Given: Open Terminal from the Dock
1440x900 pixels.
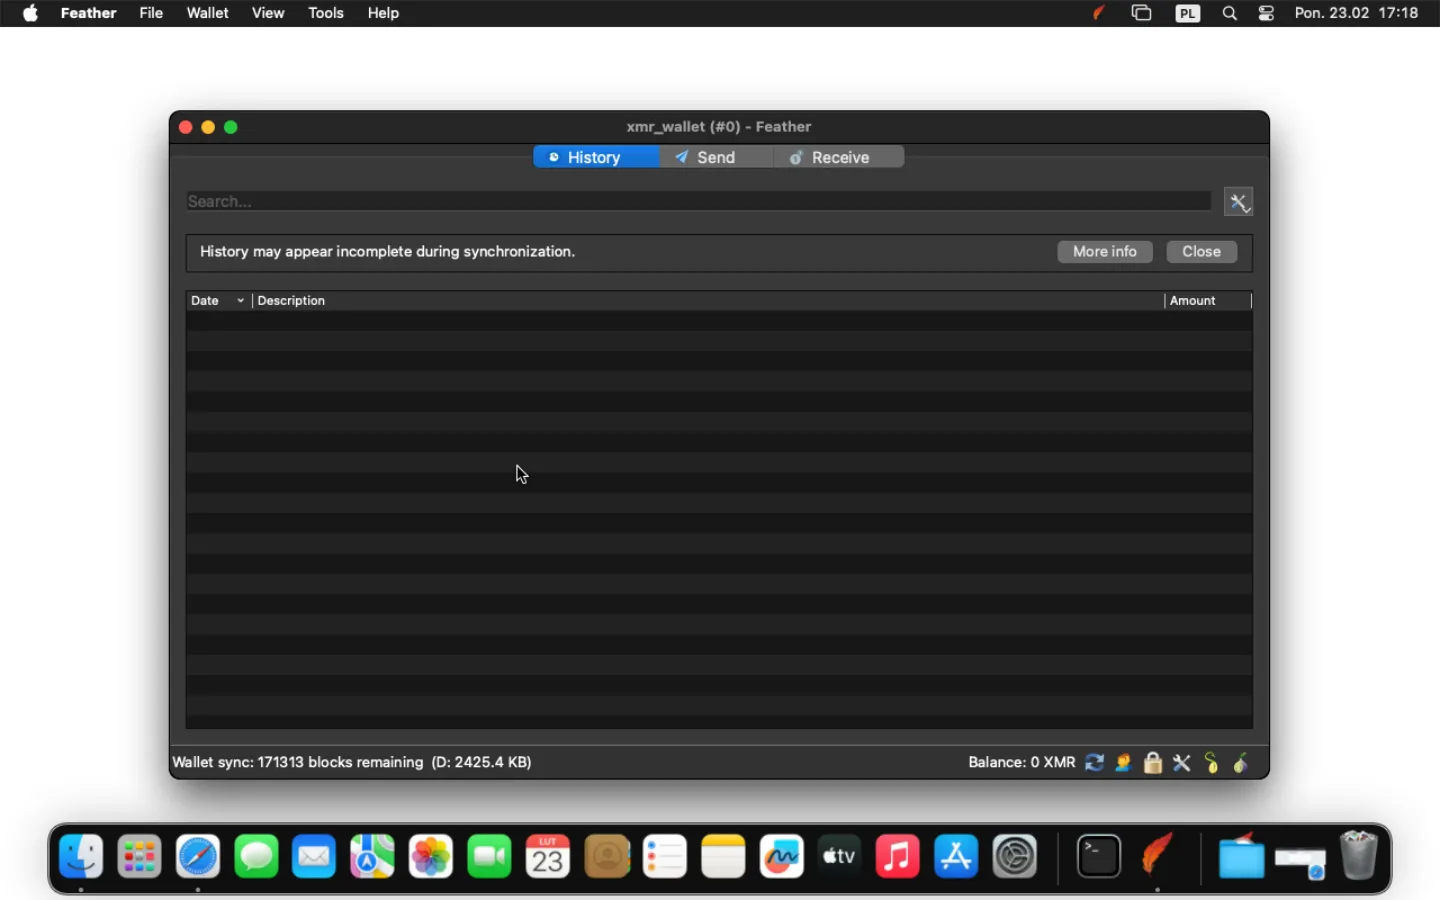Looking at the screenshot, I should 1100,857.
